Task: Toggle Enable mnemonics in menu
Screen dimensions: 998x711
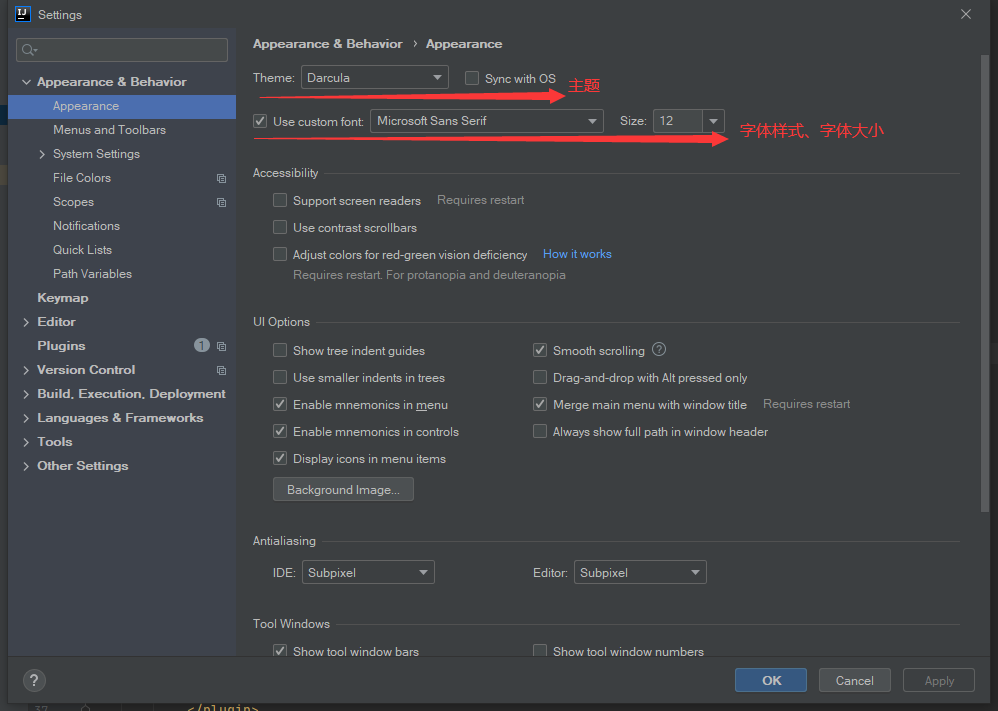Action: pos(279,404)
